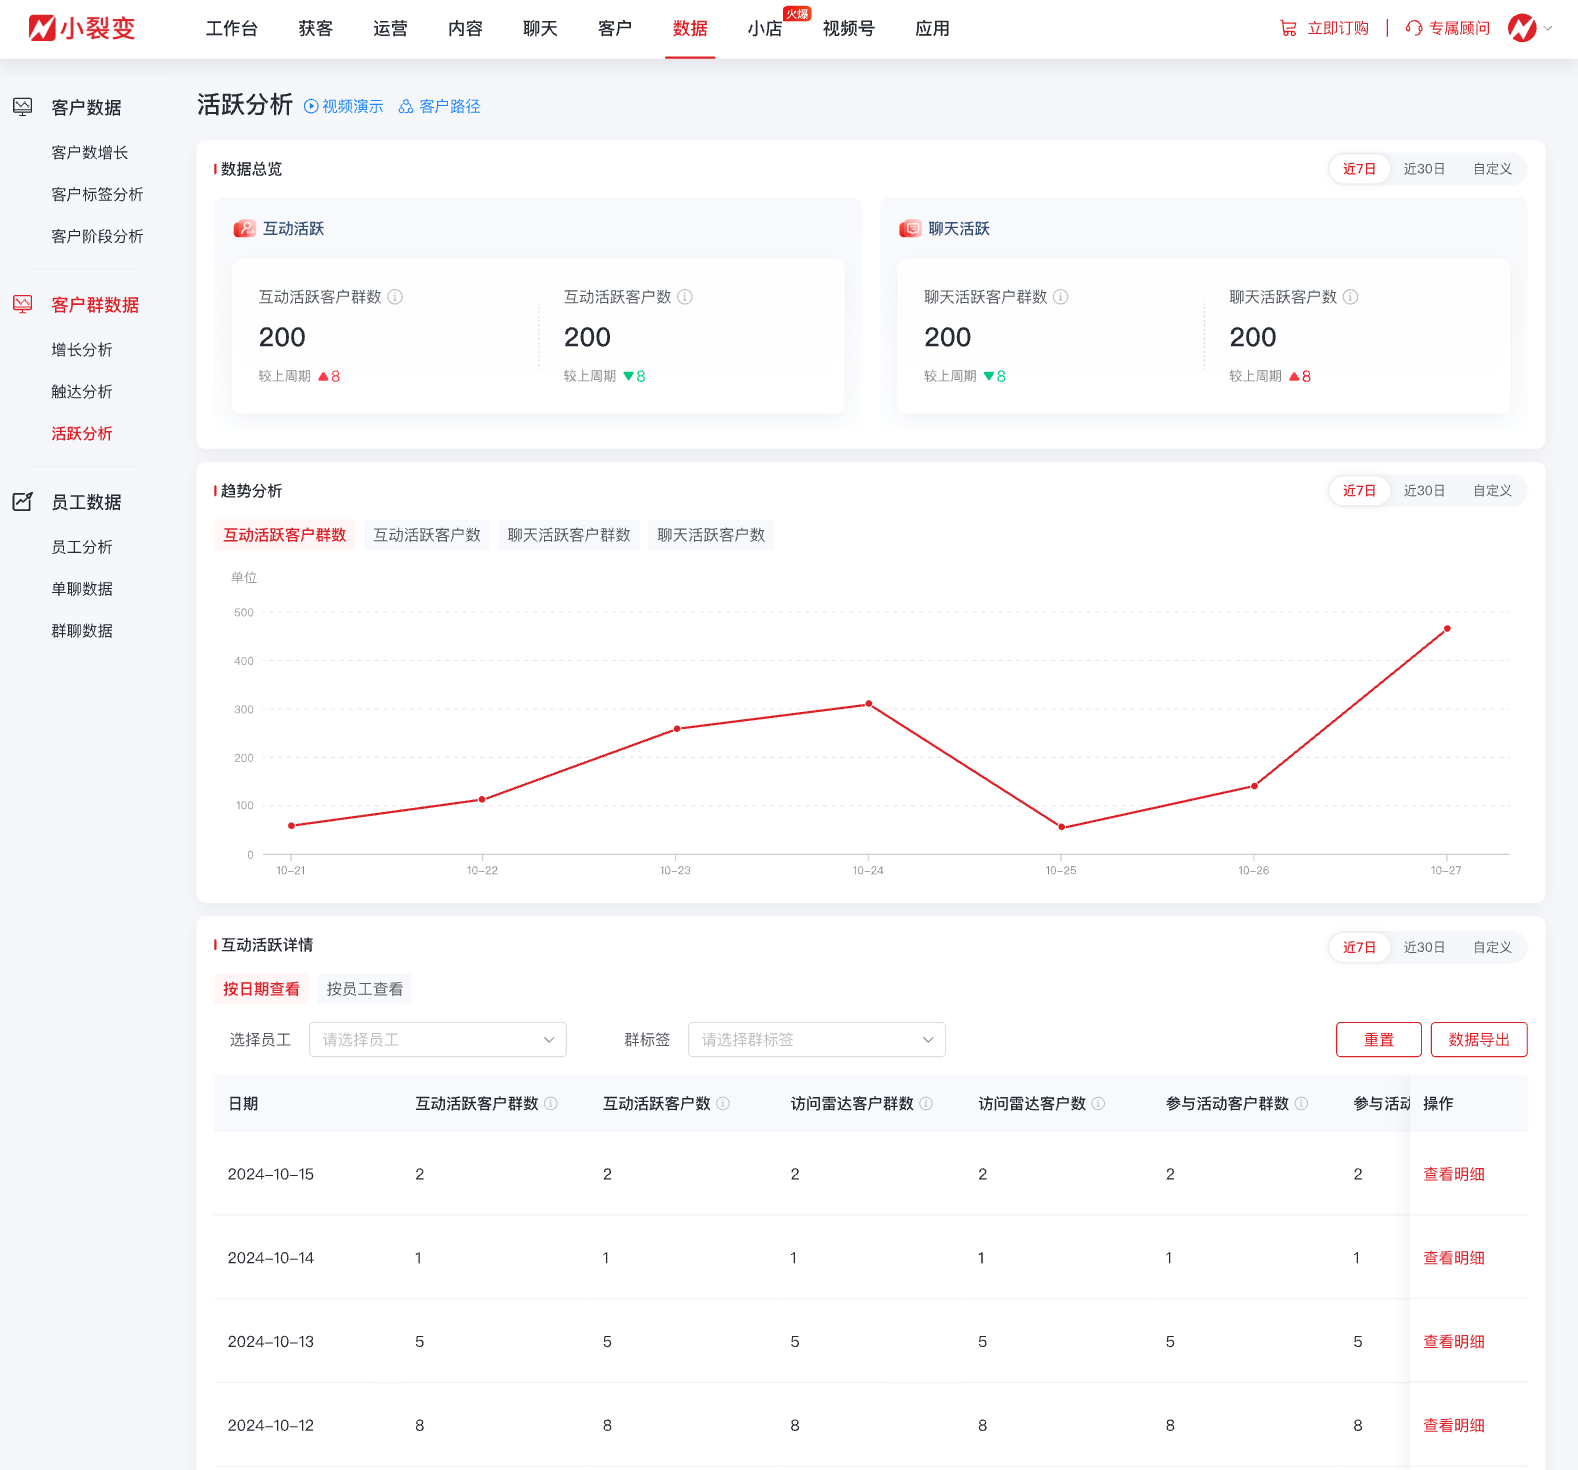
Task: Open the 工作台 top menu
Action: [232, 28]
